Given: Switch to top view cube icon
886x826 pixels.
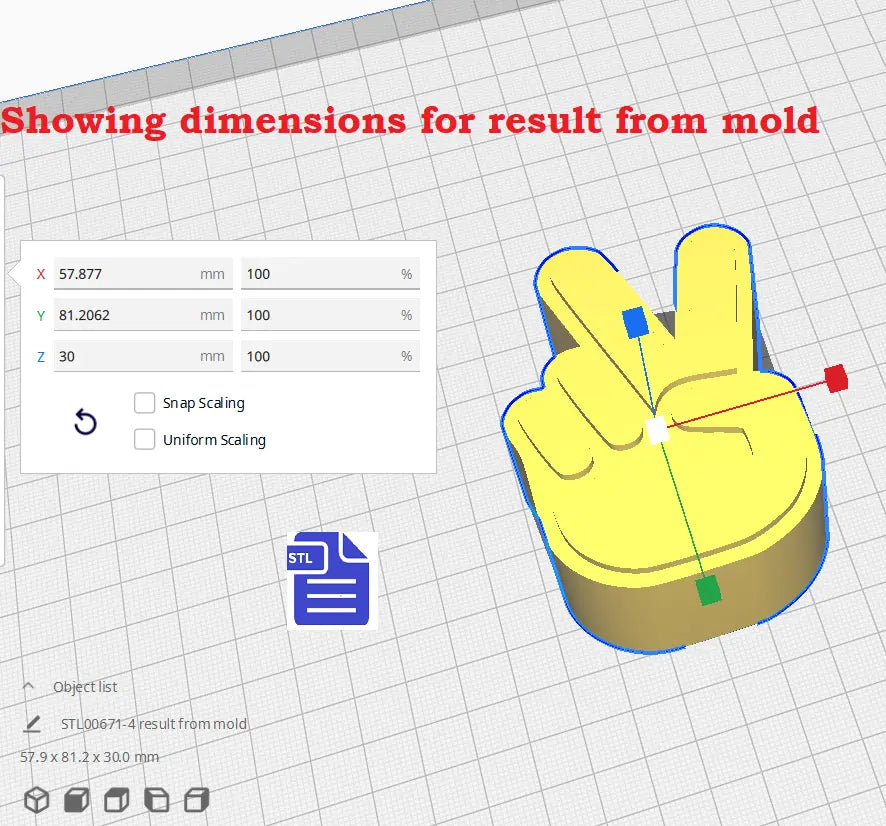Looking at the screenshot, I should 117,800.
